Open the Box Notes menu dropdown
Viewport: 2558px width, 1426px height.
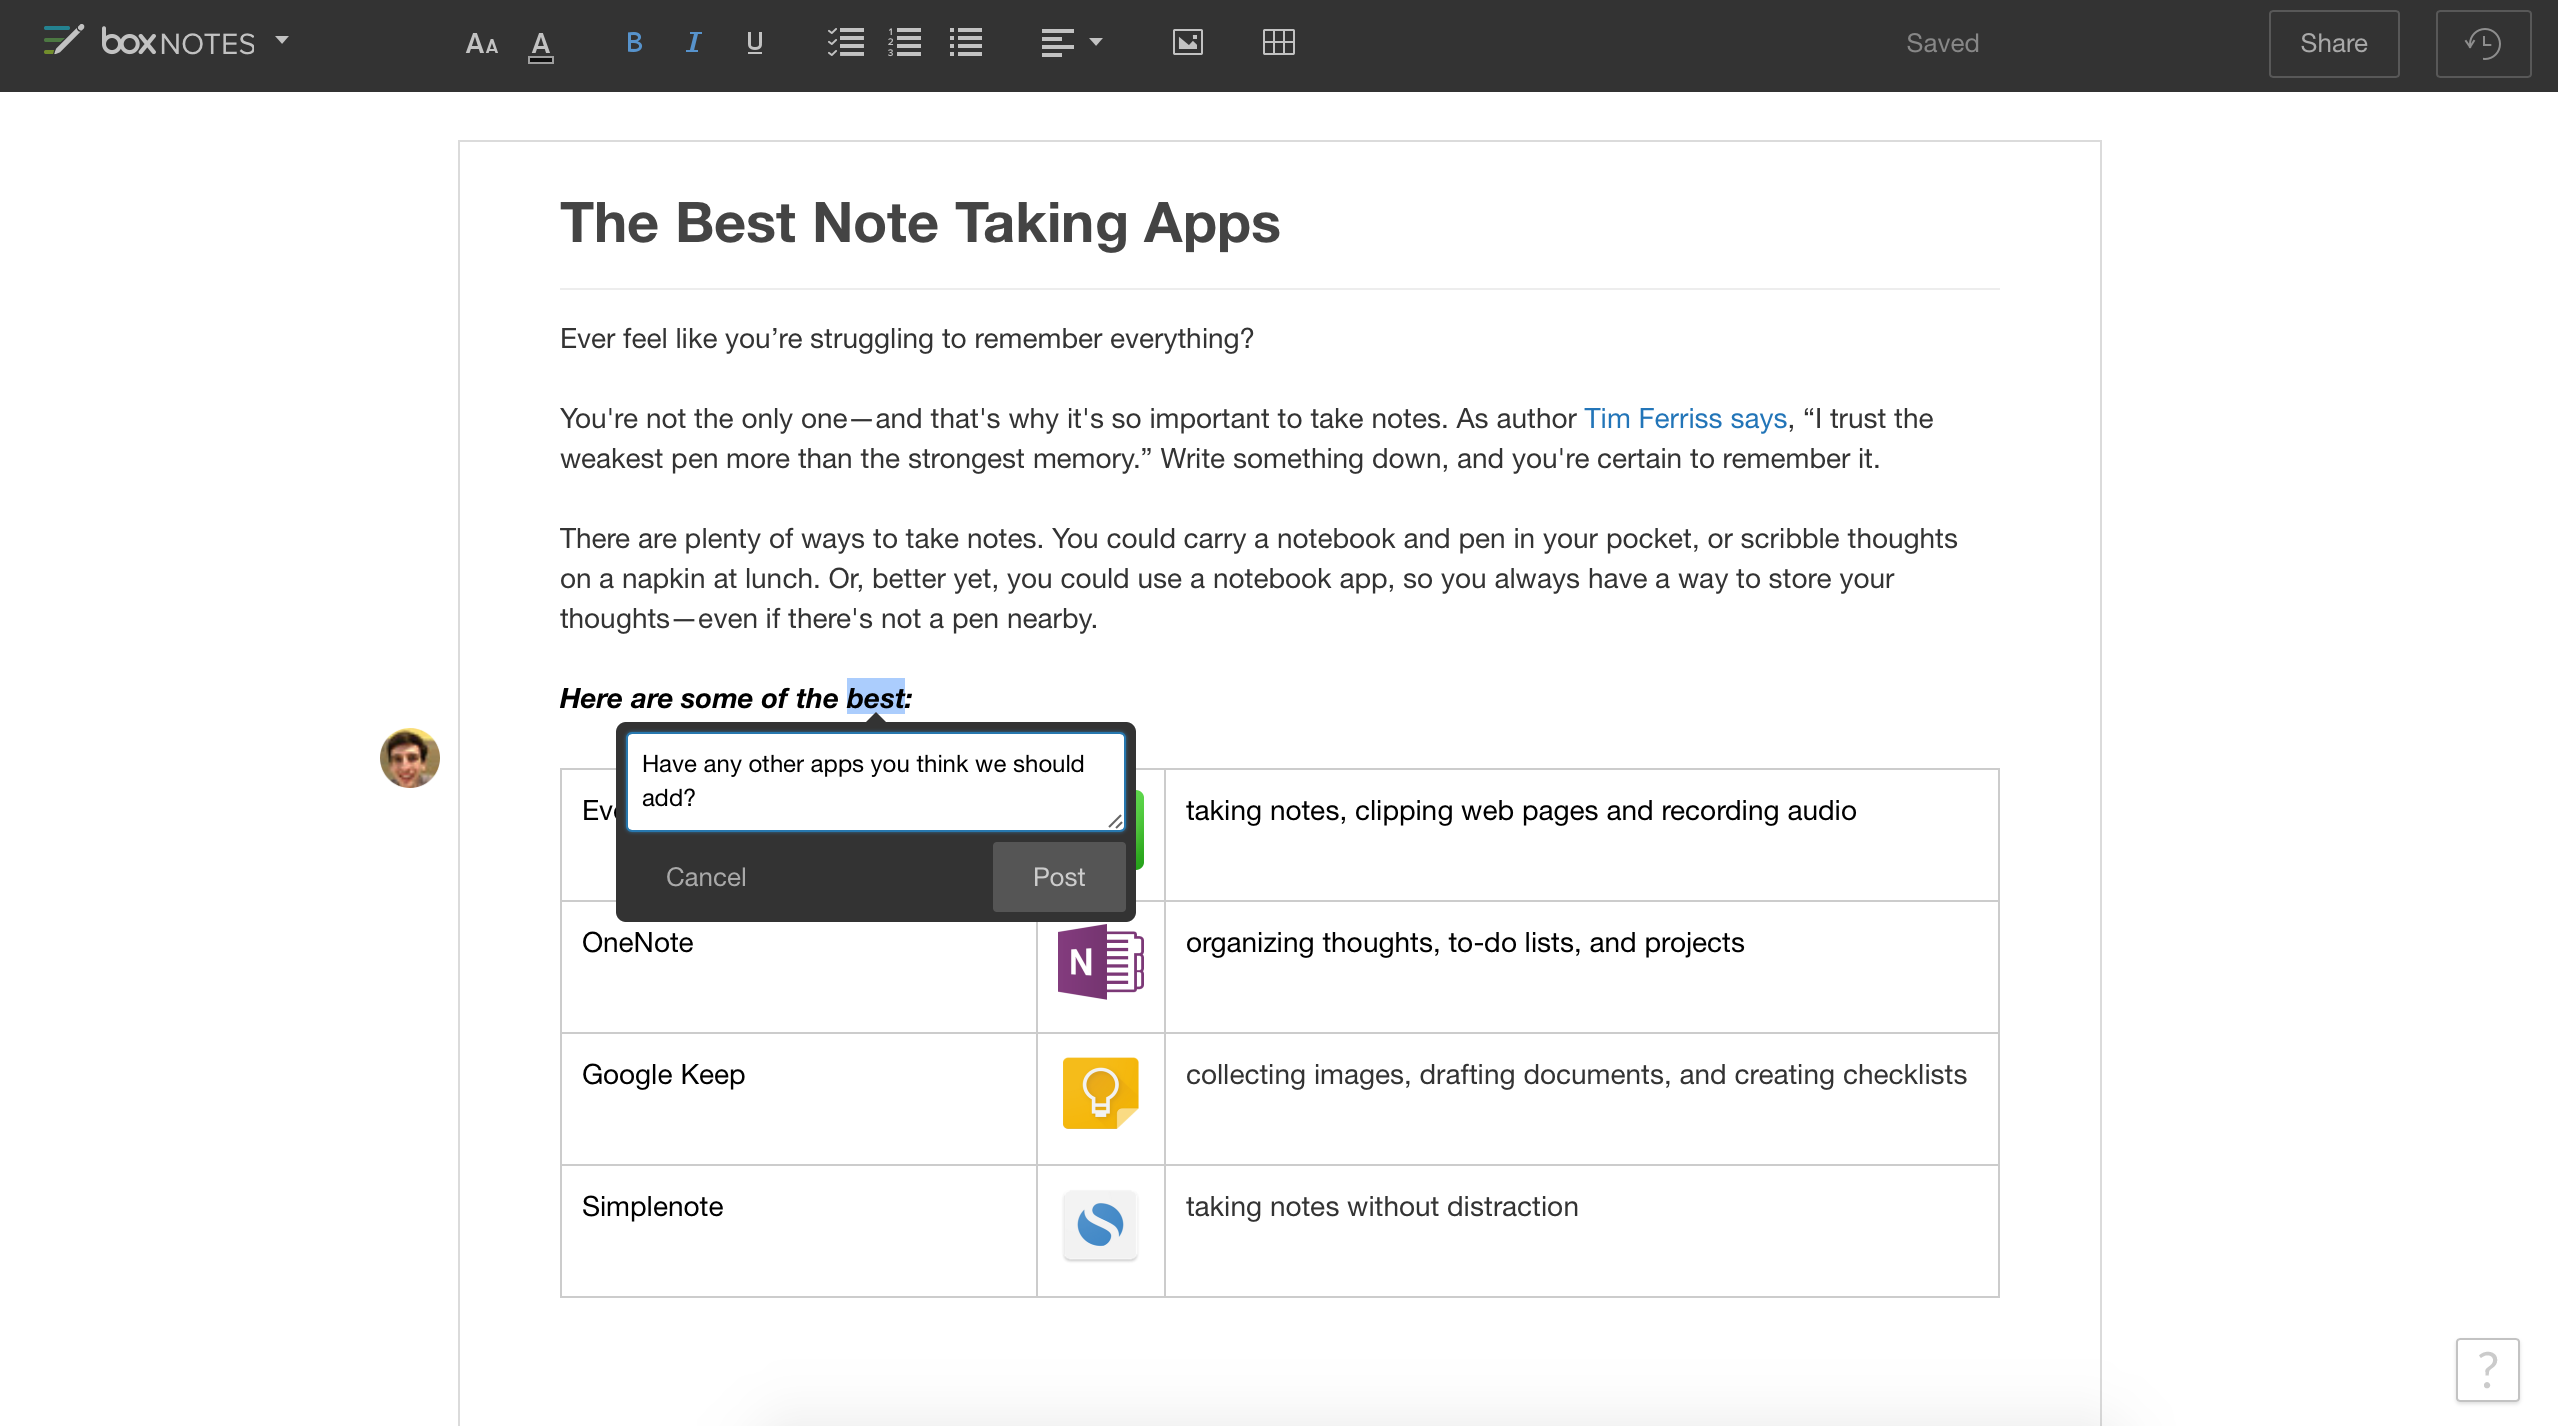[x=283, y=41]
